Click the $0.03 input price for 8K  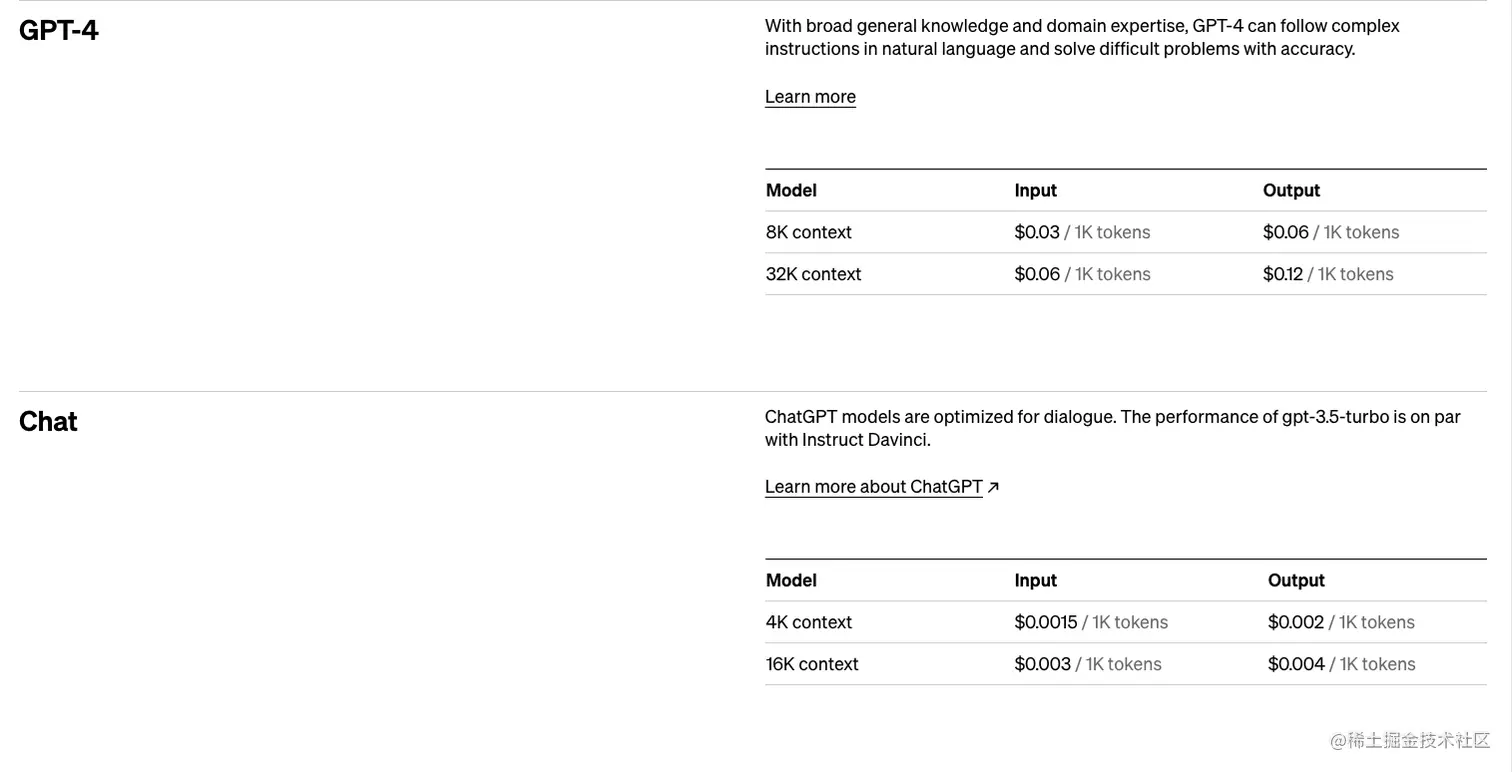pyautogui.click(x=1037, y=232)
